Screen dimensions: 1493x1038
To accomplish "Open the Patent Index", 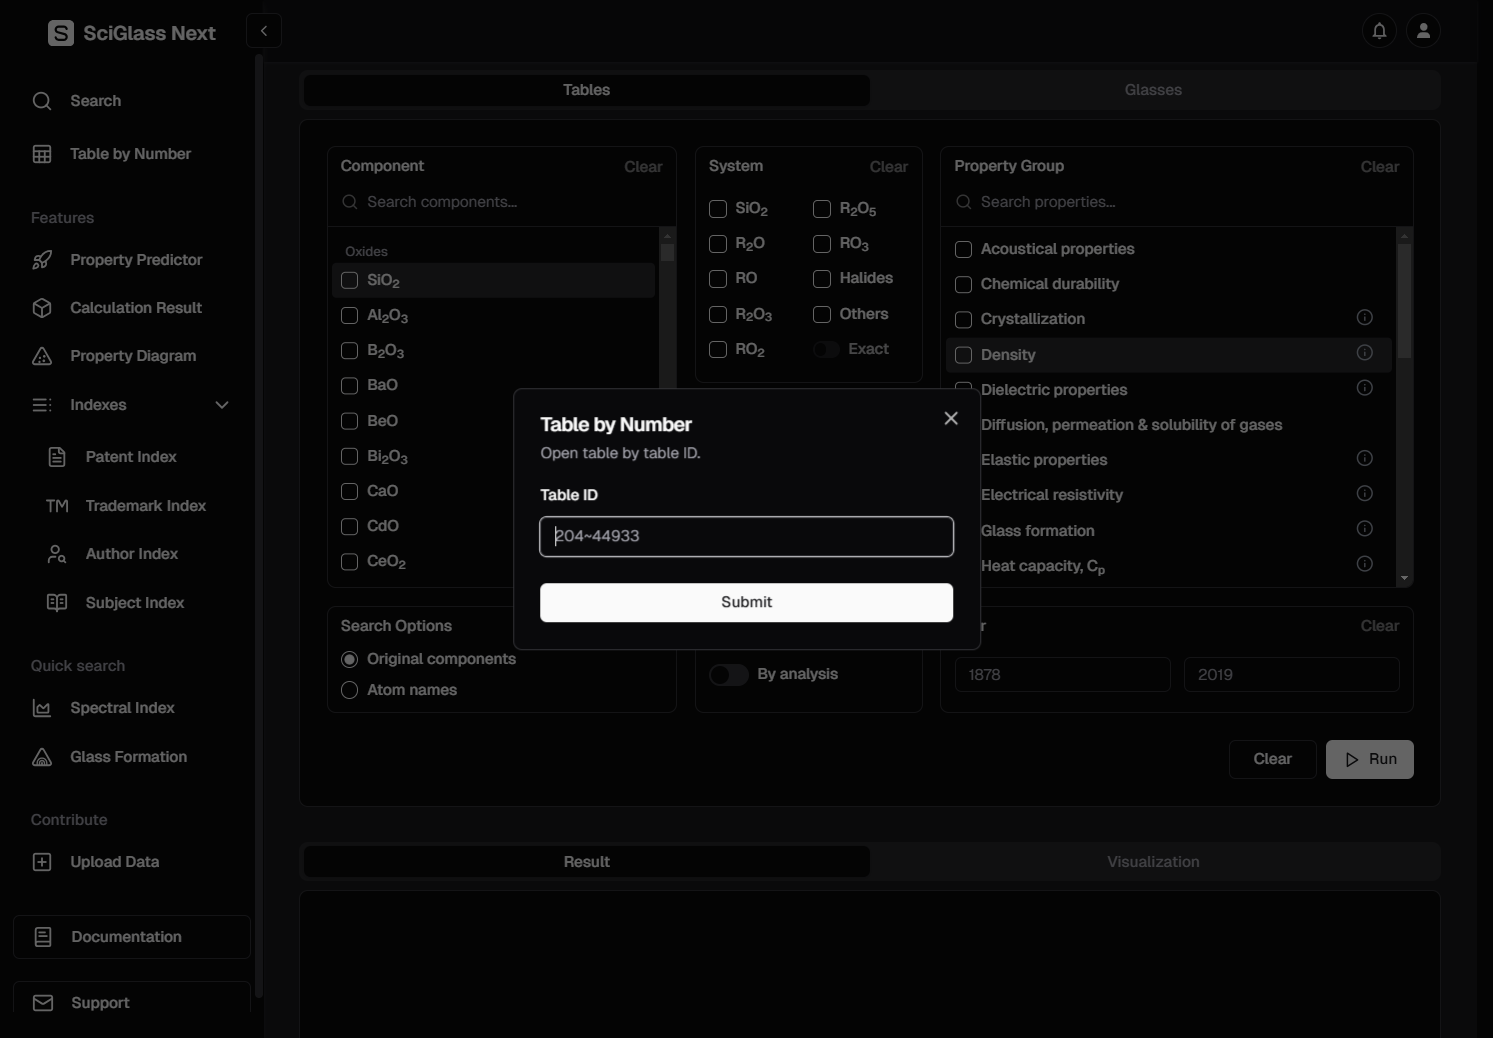I will pos(130,457).
